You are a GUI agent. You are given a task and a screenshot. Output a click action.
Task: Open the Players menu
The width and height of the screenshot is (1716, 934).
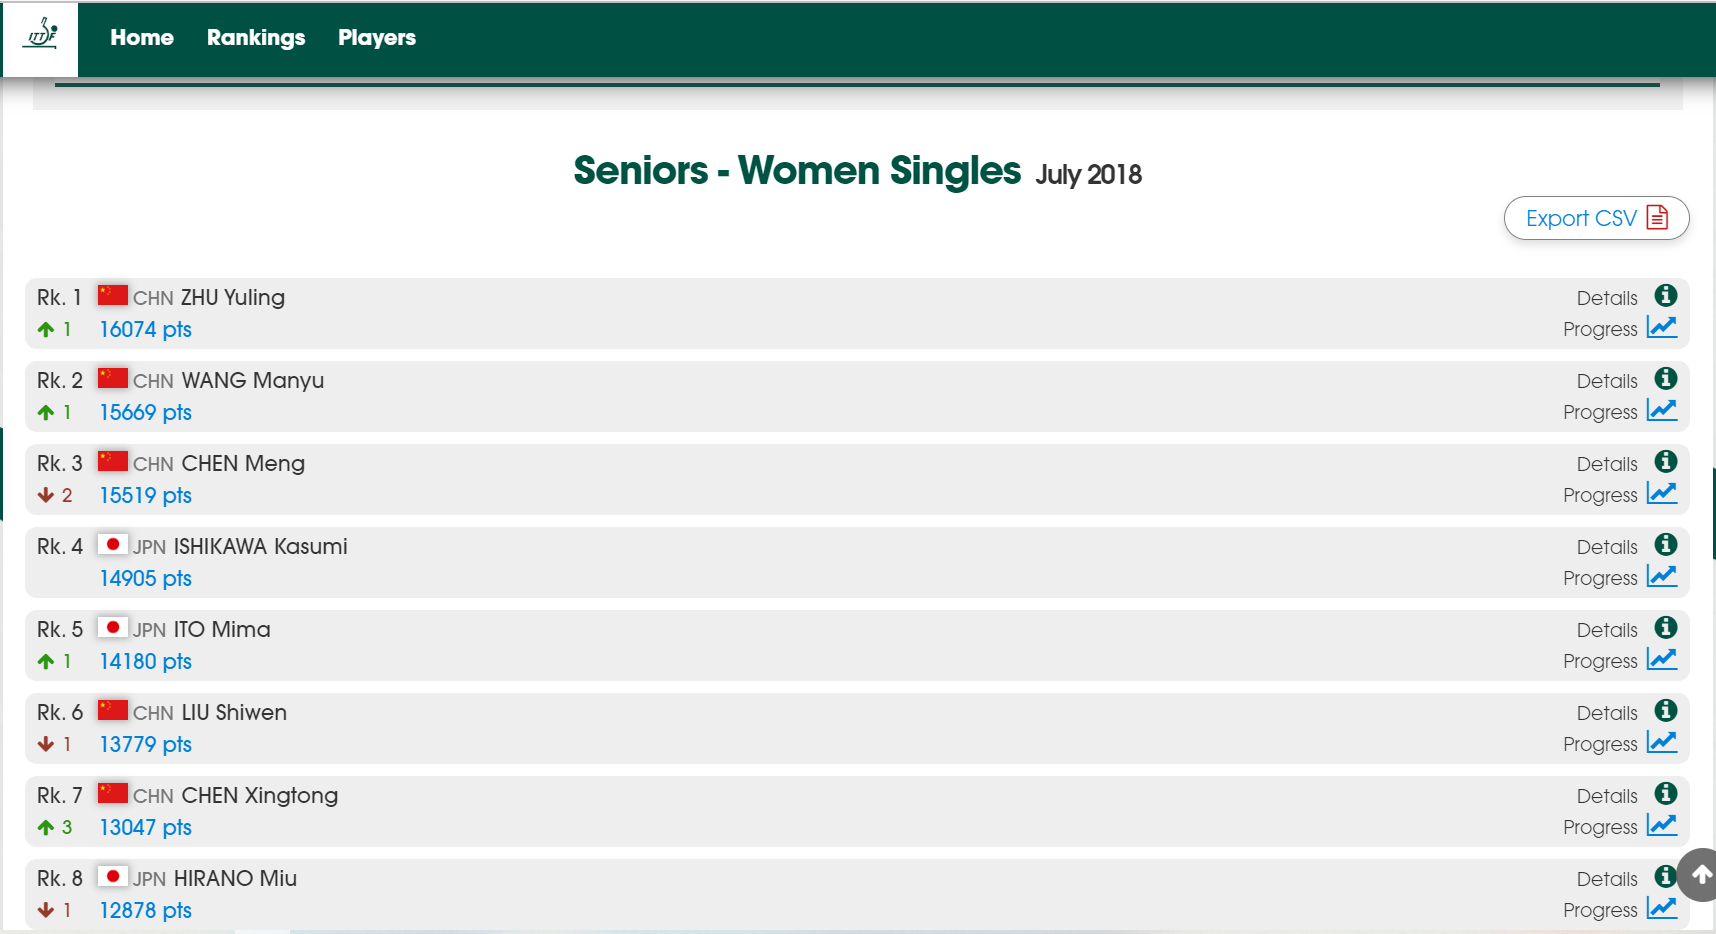pos(377,38)
